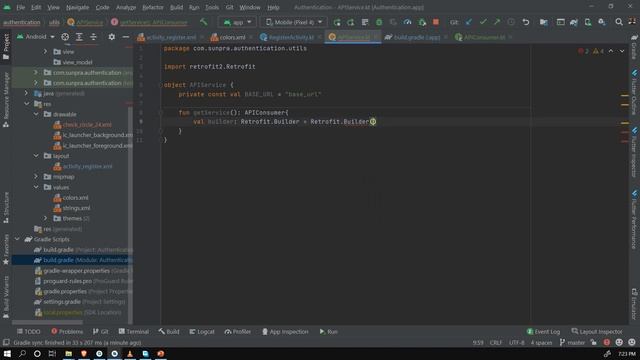Select proguard-rules.pro in the project tree
Image resolution: width=640 pixels, height=360 pixels.
point(63,281)
